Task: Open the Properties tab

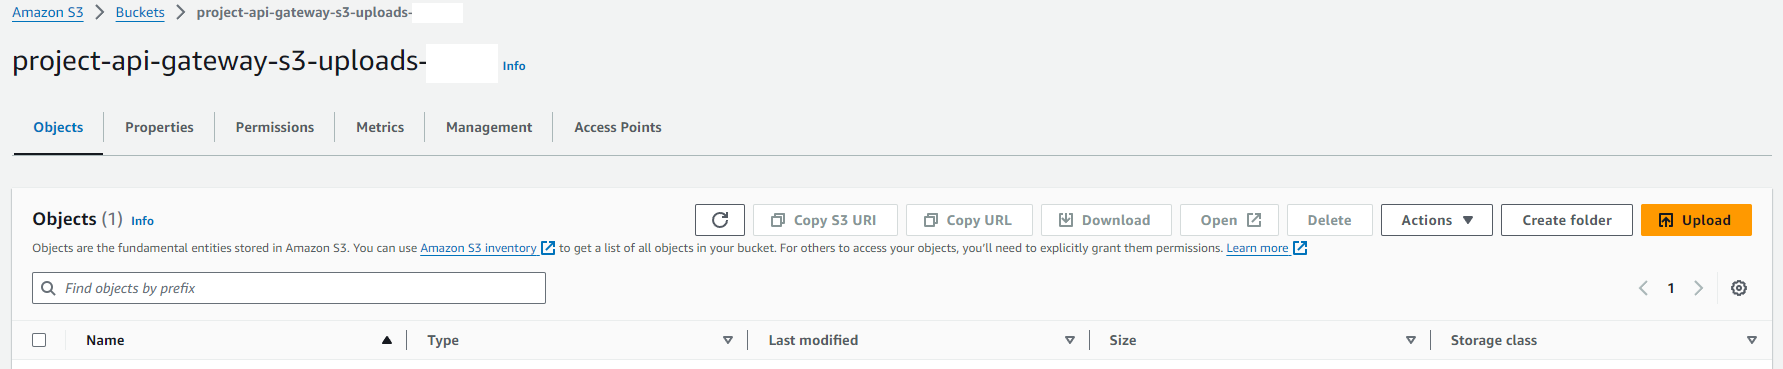Action: click(159, 127)
